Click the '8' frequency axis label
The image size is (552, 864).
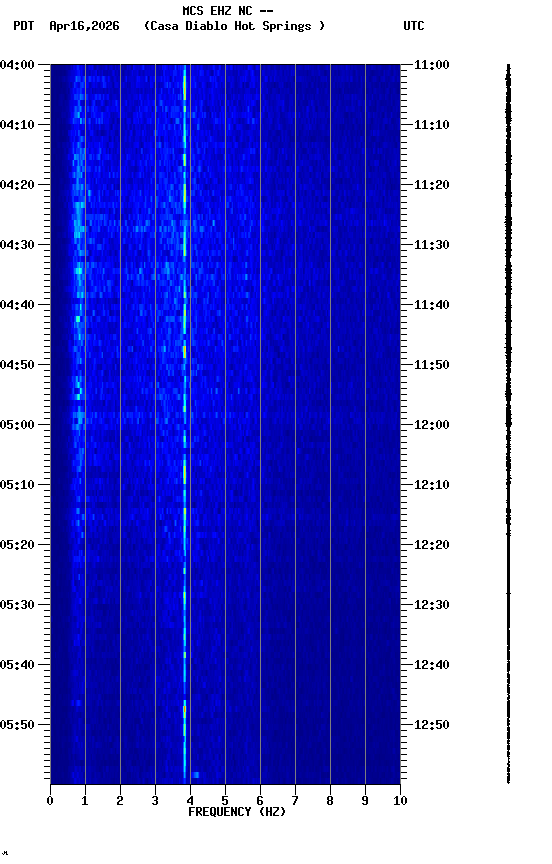[330, 801]
